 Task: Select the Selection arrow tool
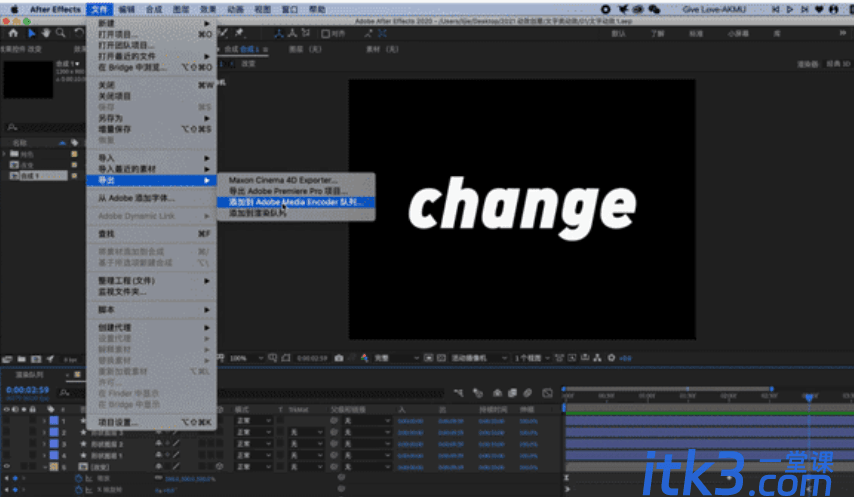[x=32, y=33]
